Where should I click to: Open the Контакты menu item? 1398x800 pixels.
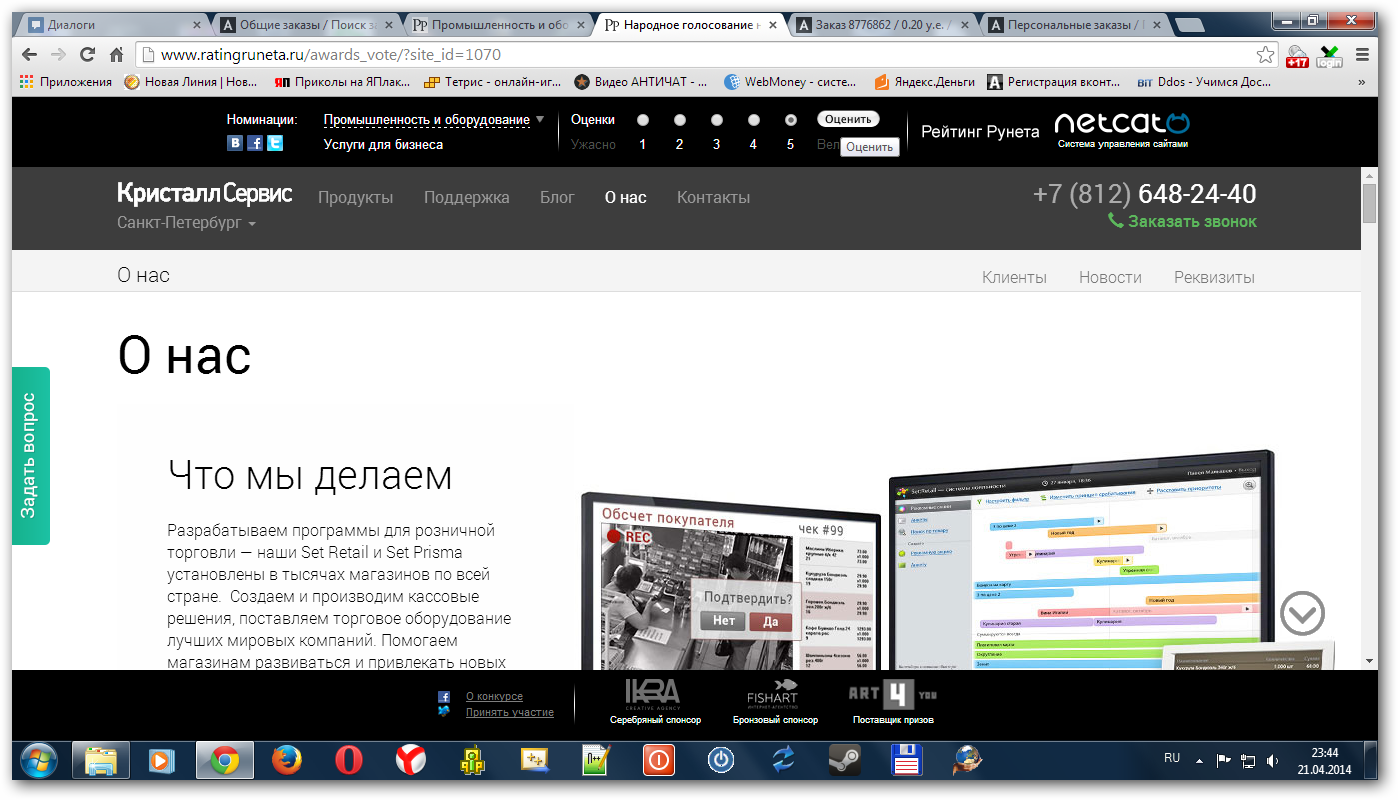tap(714, 197)
